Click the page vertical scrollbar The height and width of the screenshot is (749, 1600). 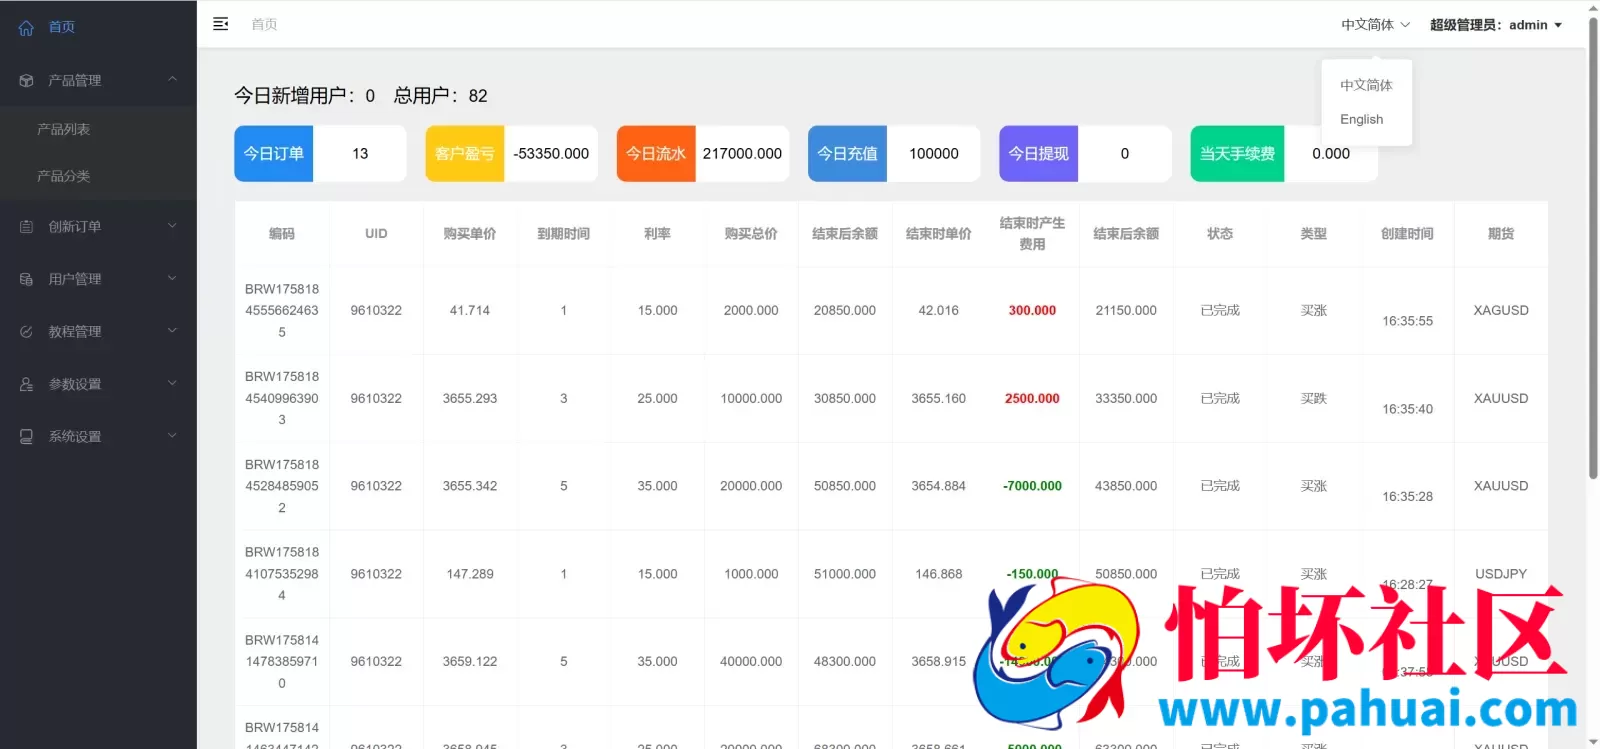1593,248
